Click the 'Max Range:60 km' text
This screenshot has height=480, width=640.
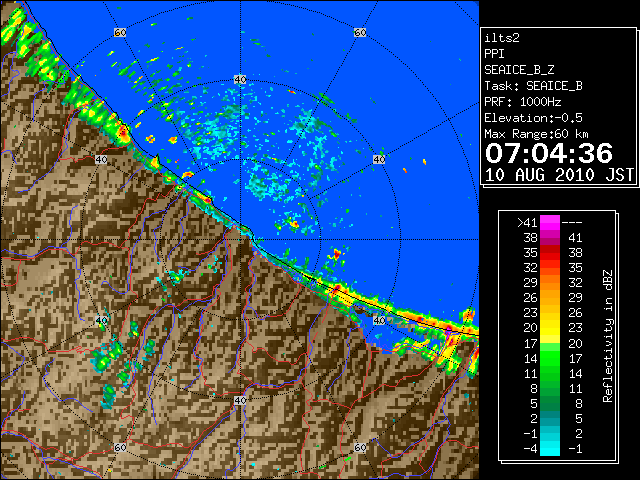(536, 134)
